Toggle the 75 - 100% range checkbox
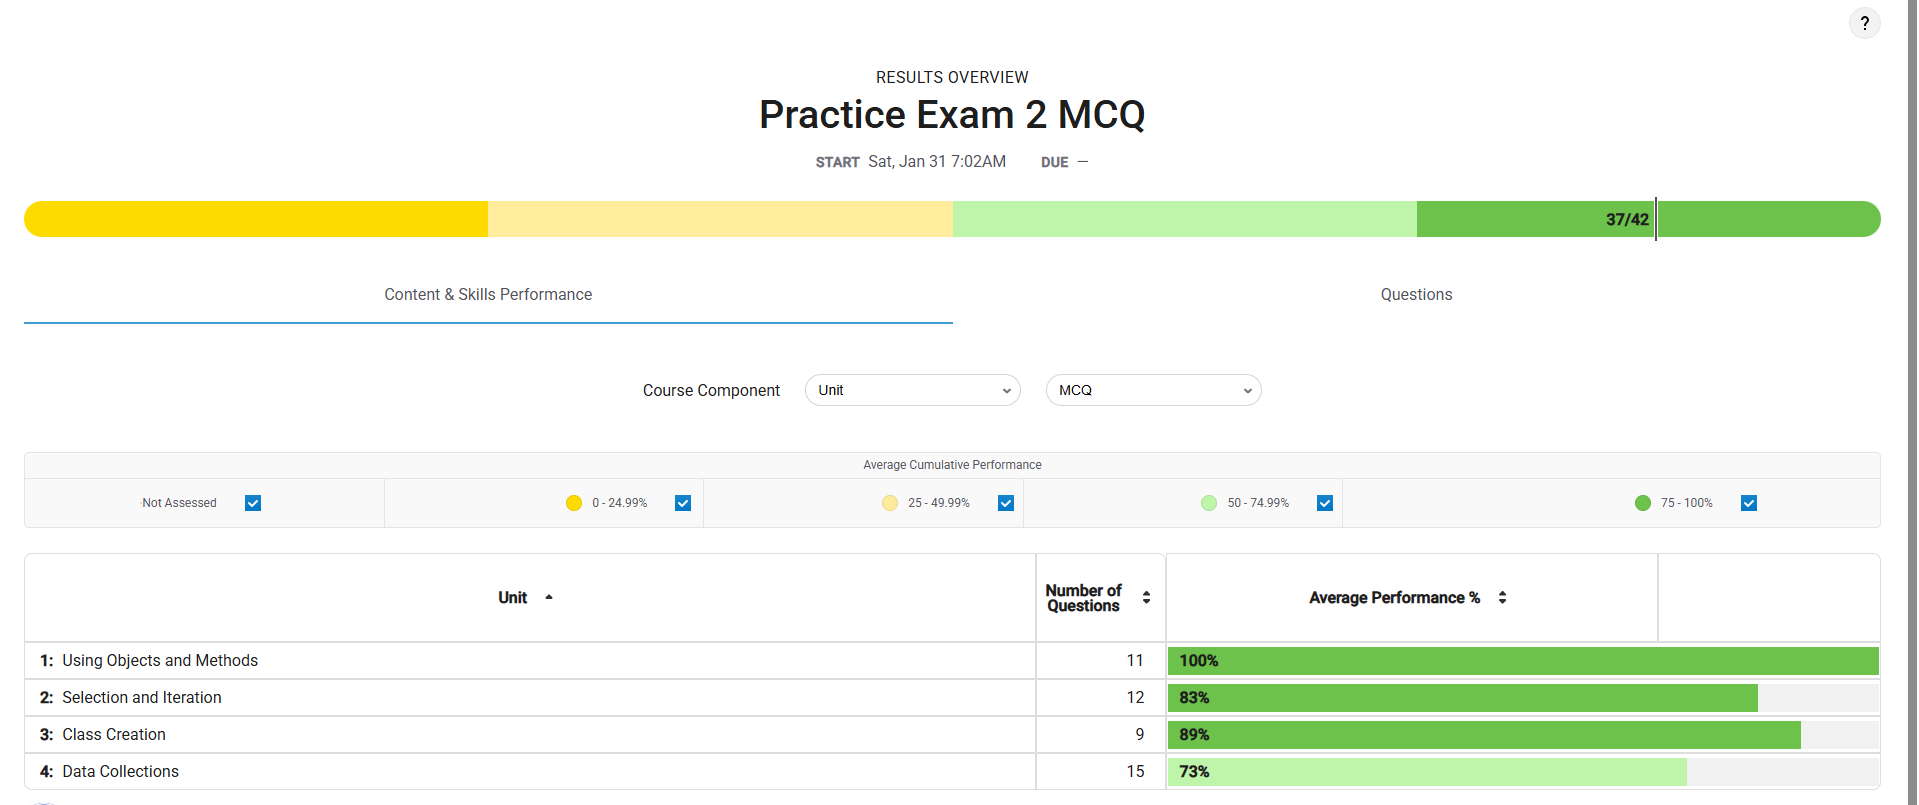Screen dimensions: 1919x805 coord(1749,503)
